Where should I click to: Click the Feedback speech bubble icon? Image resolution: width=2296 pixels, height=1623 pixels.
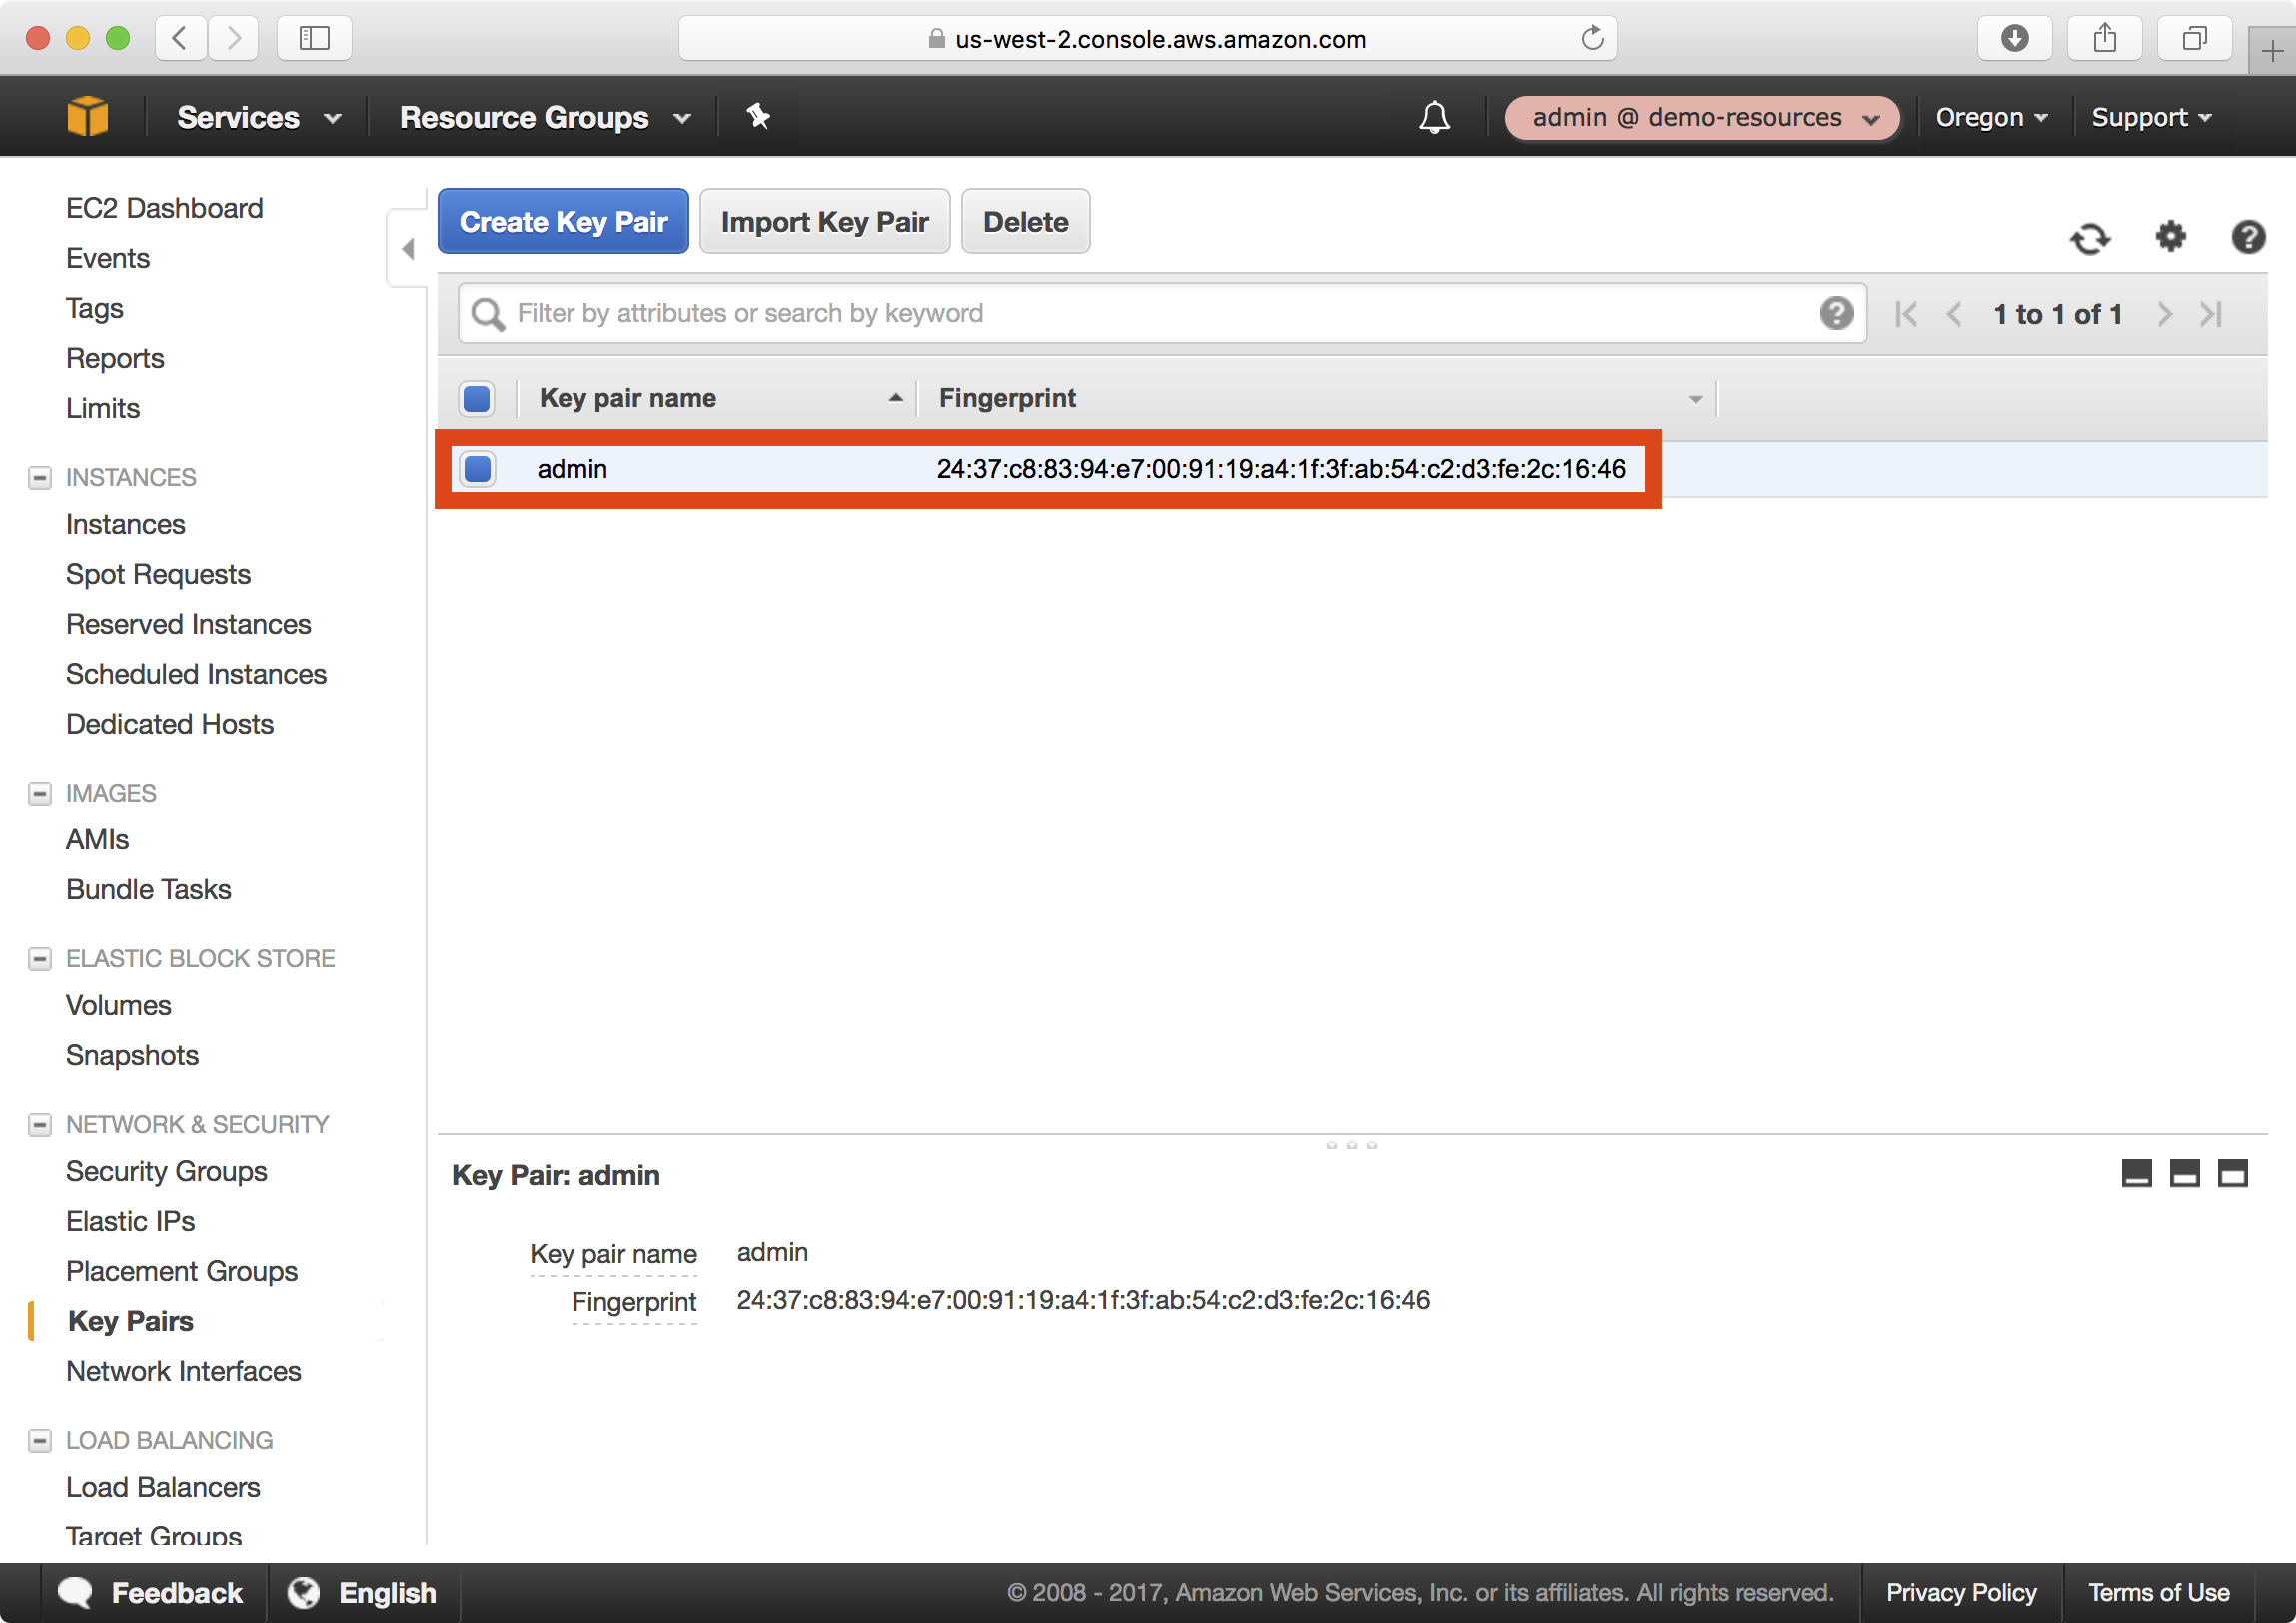coord(75,1592)
